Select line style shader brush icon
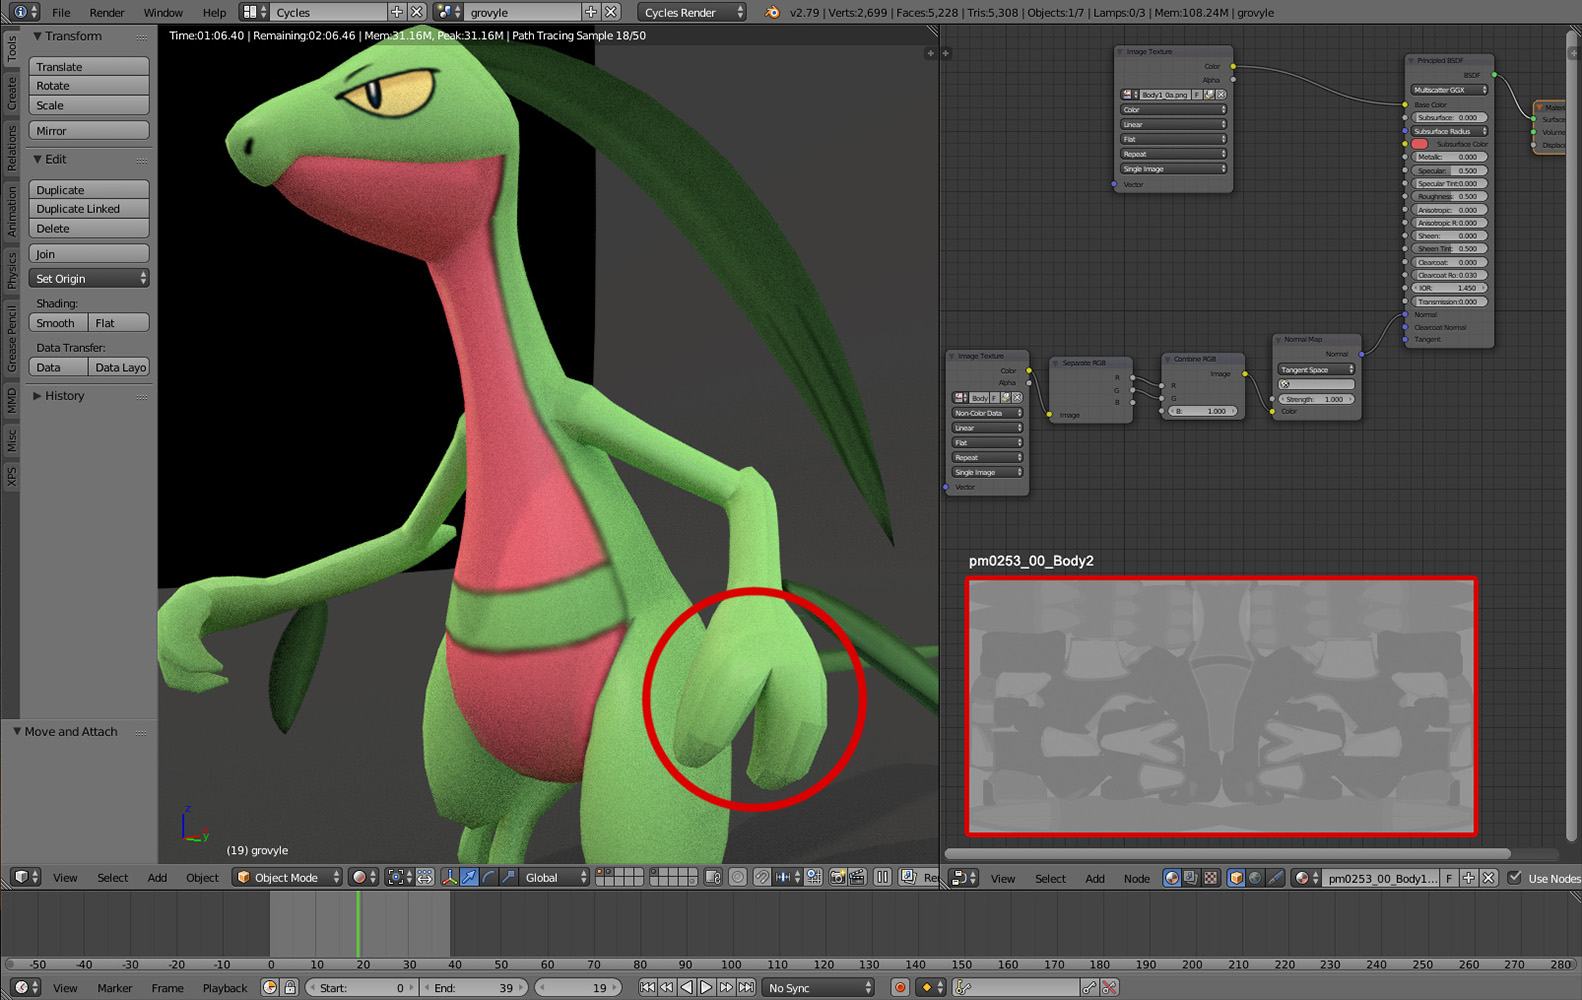This screenshot has width=1582, height=1000. tap(1275, 878)
